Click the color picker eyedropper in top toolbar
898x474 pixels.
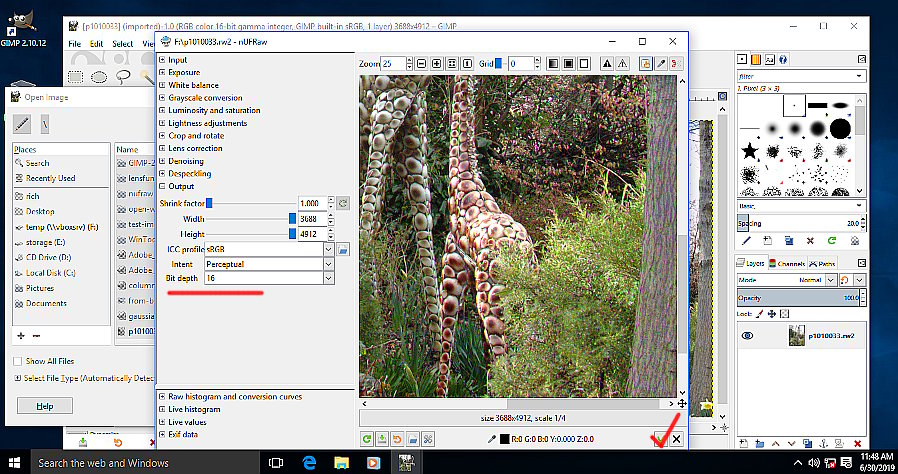[660, 64]
